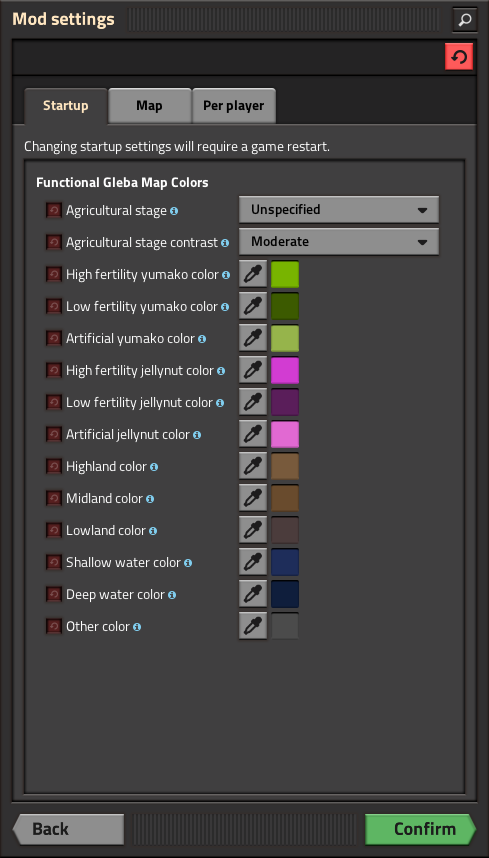Click eyedropper next to Deep water color
The image size is (489, 858).
pyautogui.click(x=253, y=594)
